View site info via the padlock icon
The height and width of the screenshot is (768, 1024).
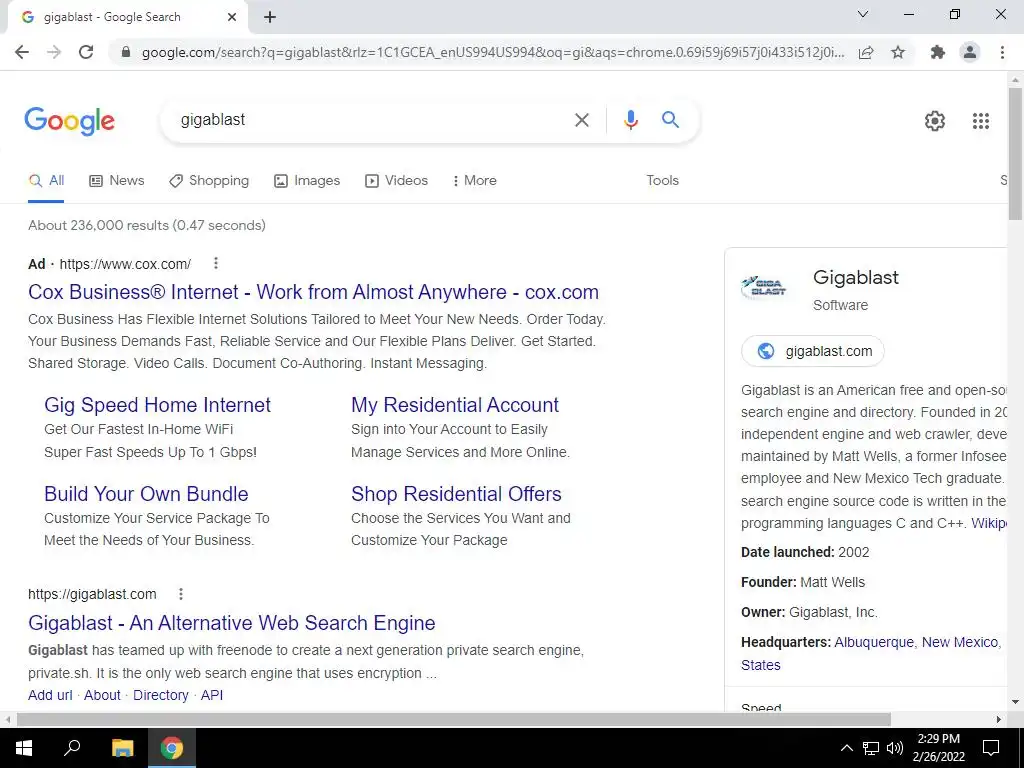pyautogui.click(x=126, y=52)
